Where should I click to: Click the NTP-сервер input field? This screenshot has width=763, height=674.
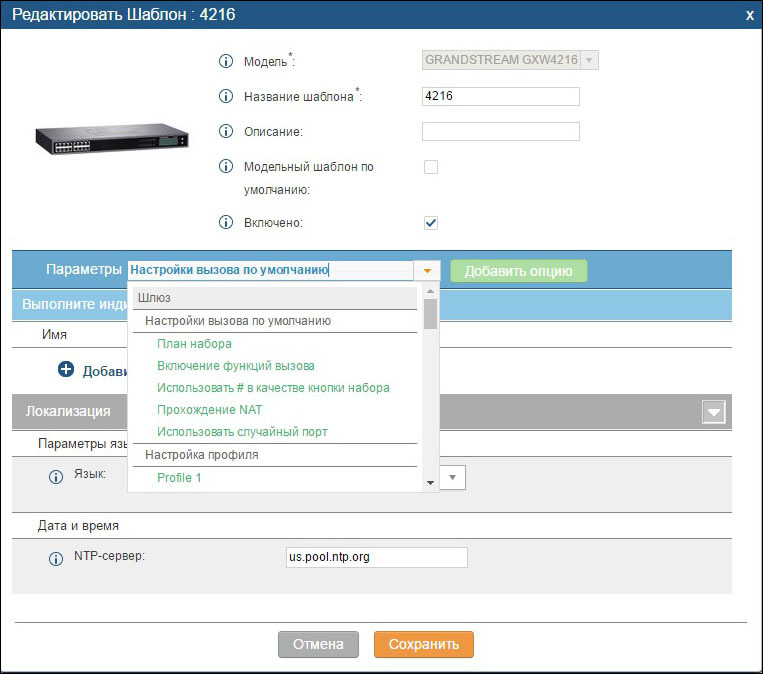pyautogui.click(x=377, y=557)
